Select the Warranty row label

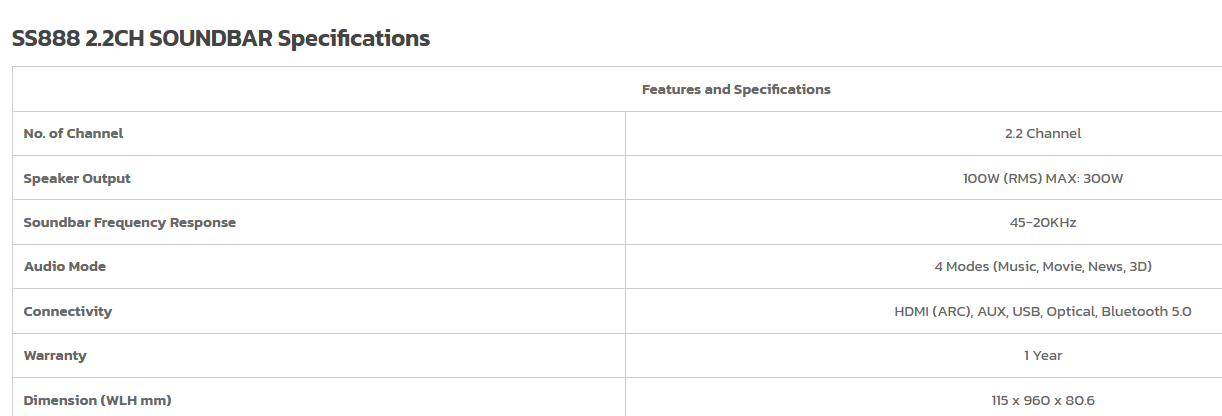(x=55, y=356)
